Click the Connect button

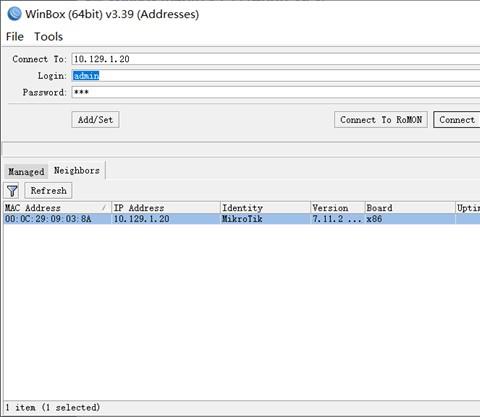point(457,120)
